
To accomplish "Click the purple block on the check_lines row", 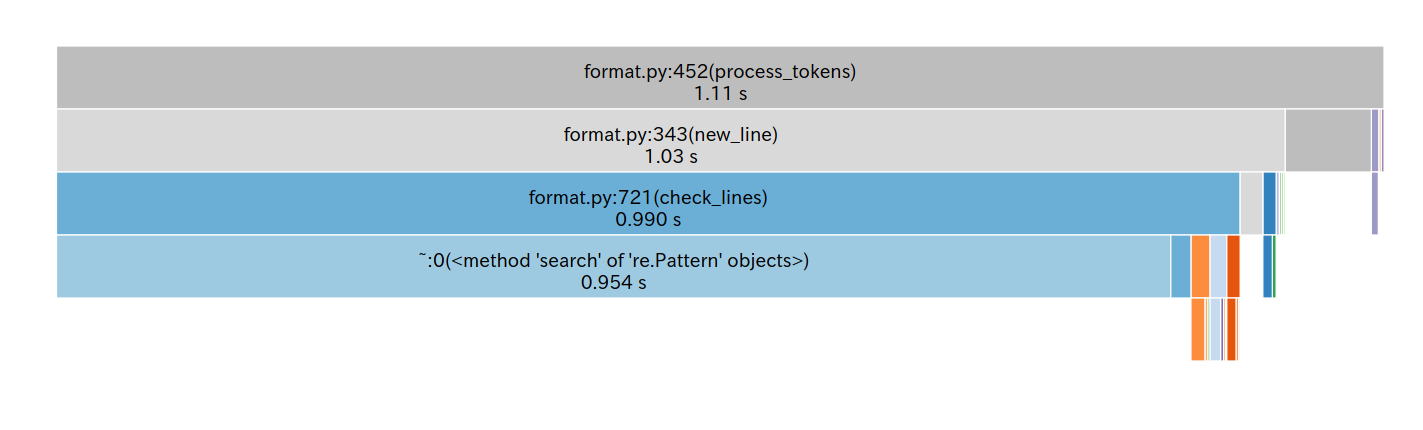I will point(1375,203).
